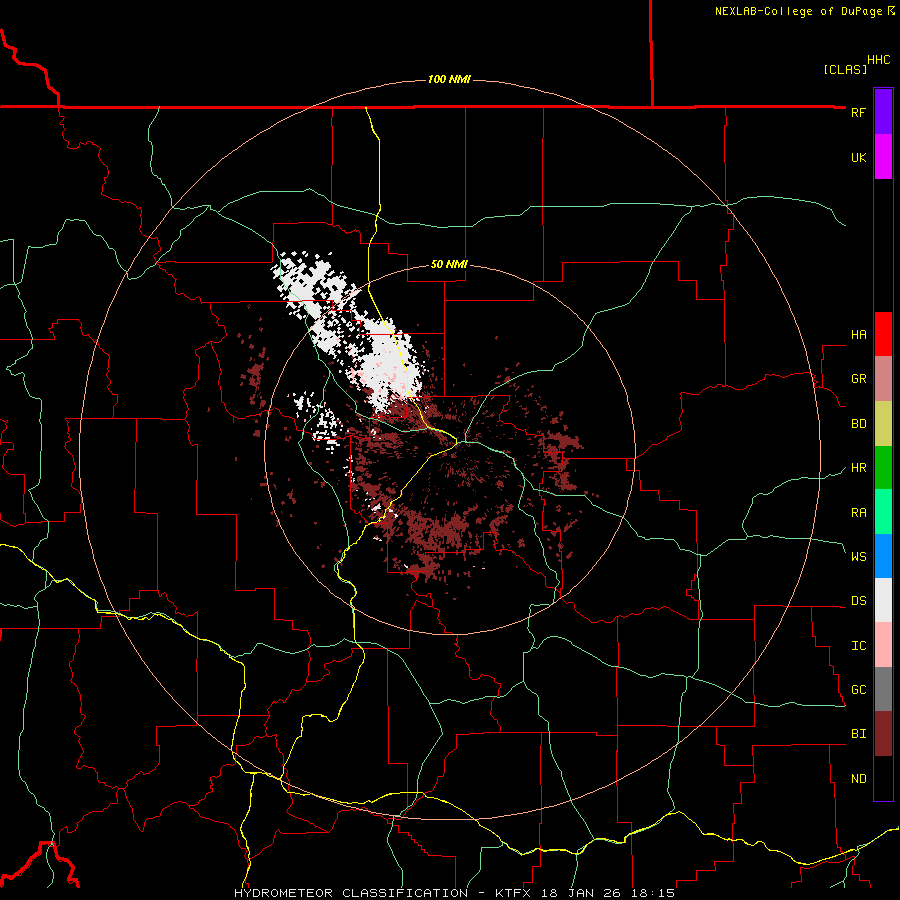Click the ND black legend swatch
The width and height of the screenshot is (900, 900).
point(883,778)
